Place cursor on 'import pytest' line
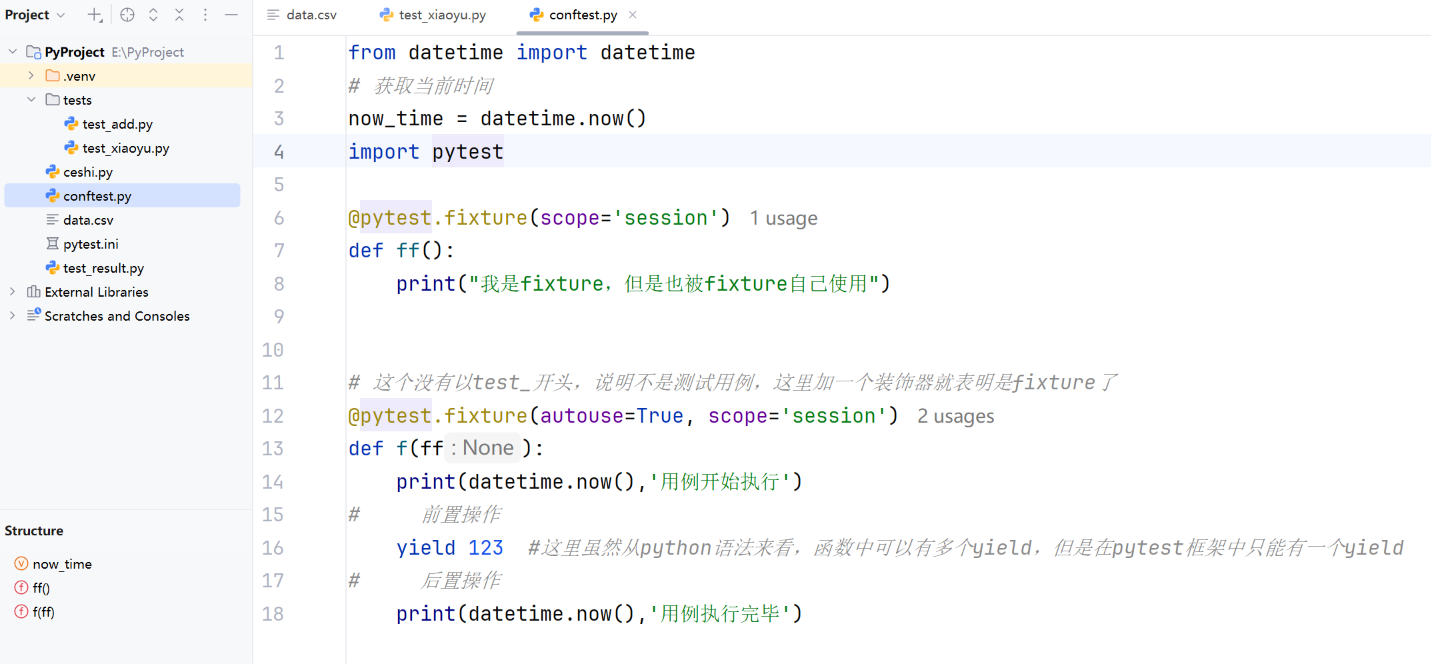The height and width of the screenshot is (664, 1432). pyautogui.click(x=426, y=152)
